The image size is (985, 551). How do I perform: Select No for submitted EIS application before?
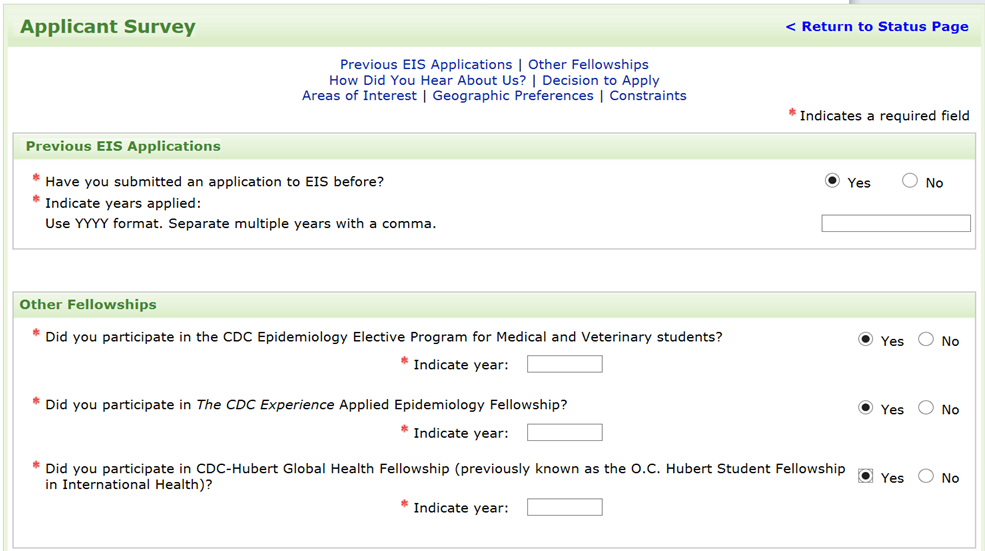pyautogui.click(x=909, y=181)
